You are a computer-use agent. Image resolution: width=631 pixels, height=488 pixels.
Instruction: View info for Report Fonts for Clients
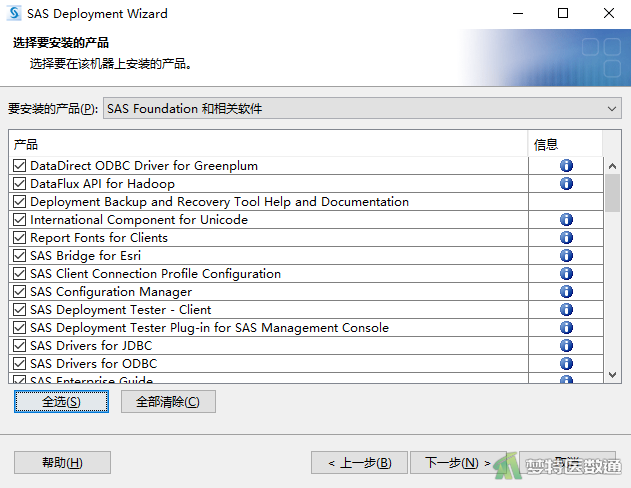[x=566, y=237]
